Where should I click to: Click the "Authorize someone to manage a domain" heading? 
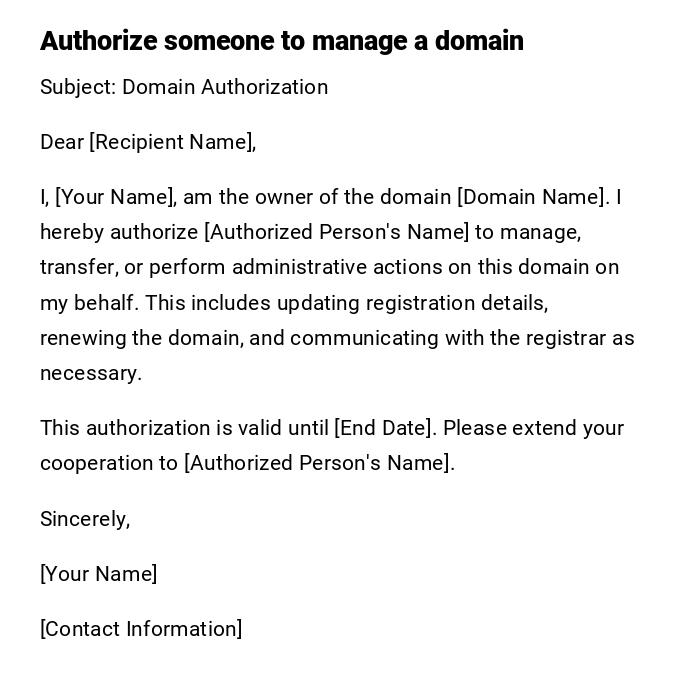point(281,41)
